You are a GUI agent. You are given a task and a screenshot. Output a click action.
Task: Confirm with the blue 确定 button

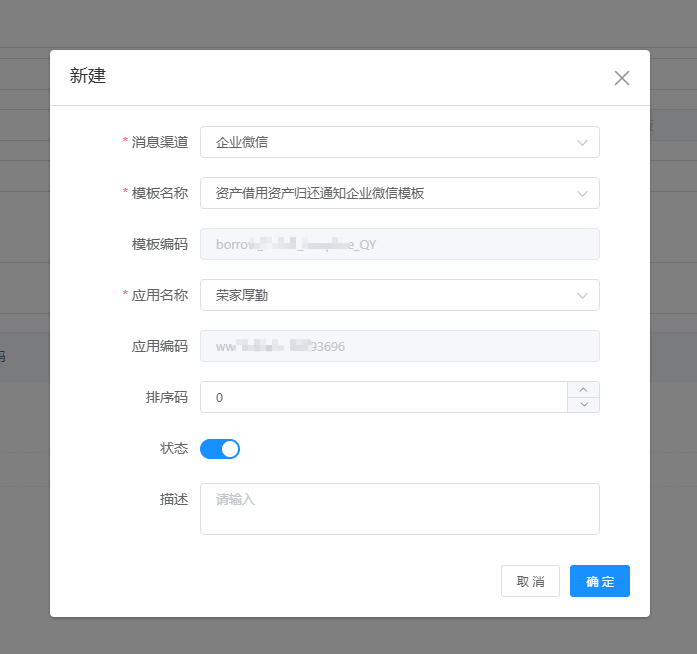click(599, 581)
